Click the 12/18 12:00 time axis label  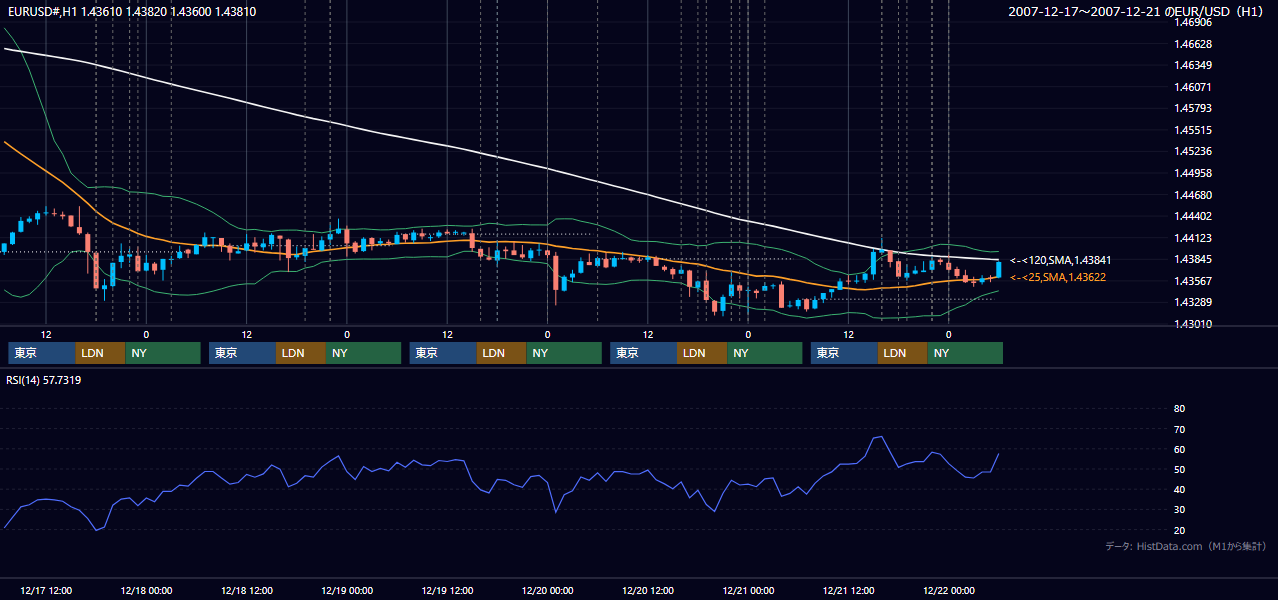[246, 590]
